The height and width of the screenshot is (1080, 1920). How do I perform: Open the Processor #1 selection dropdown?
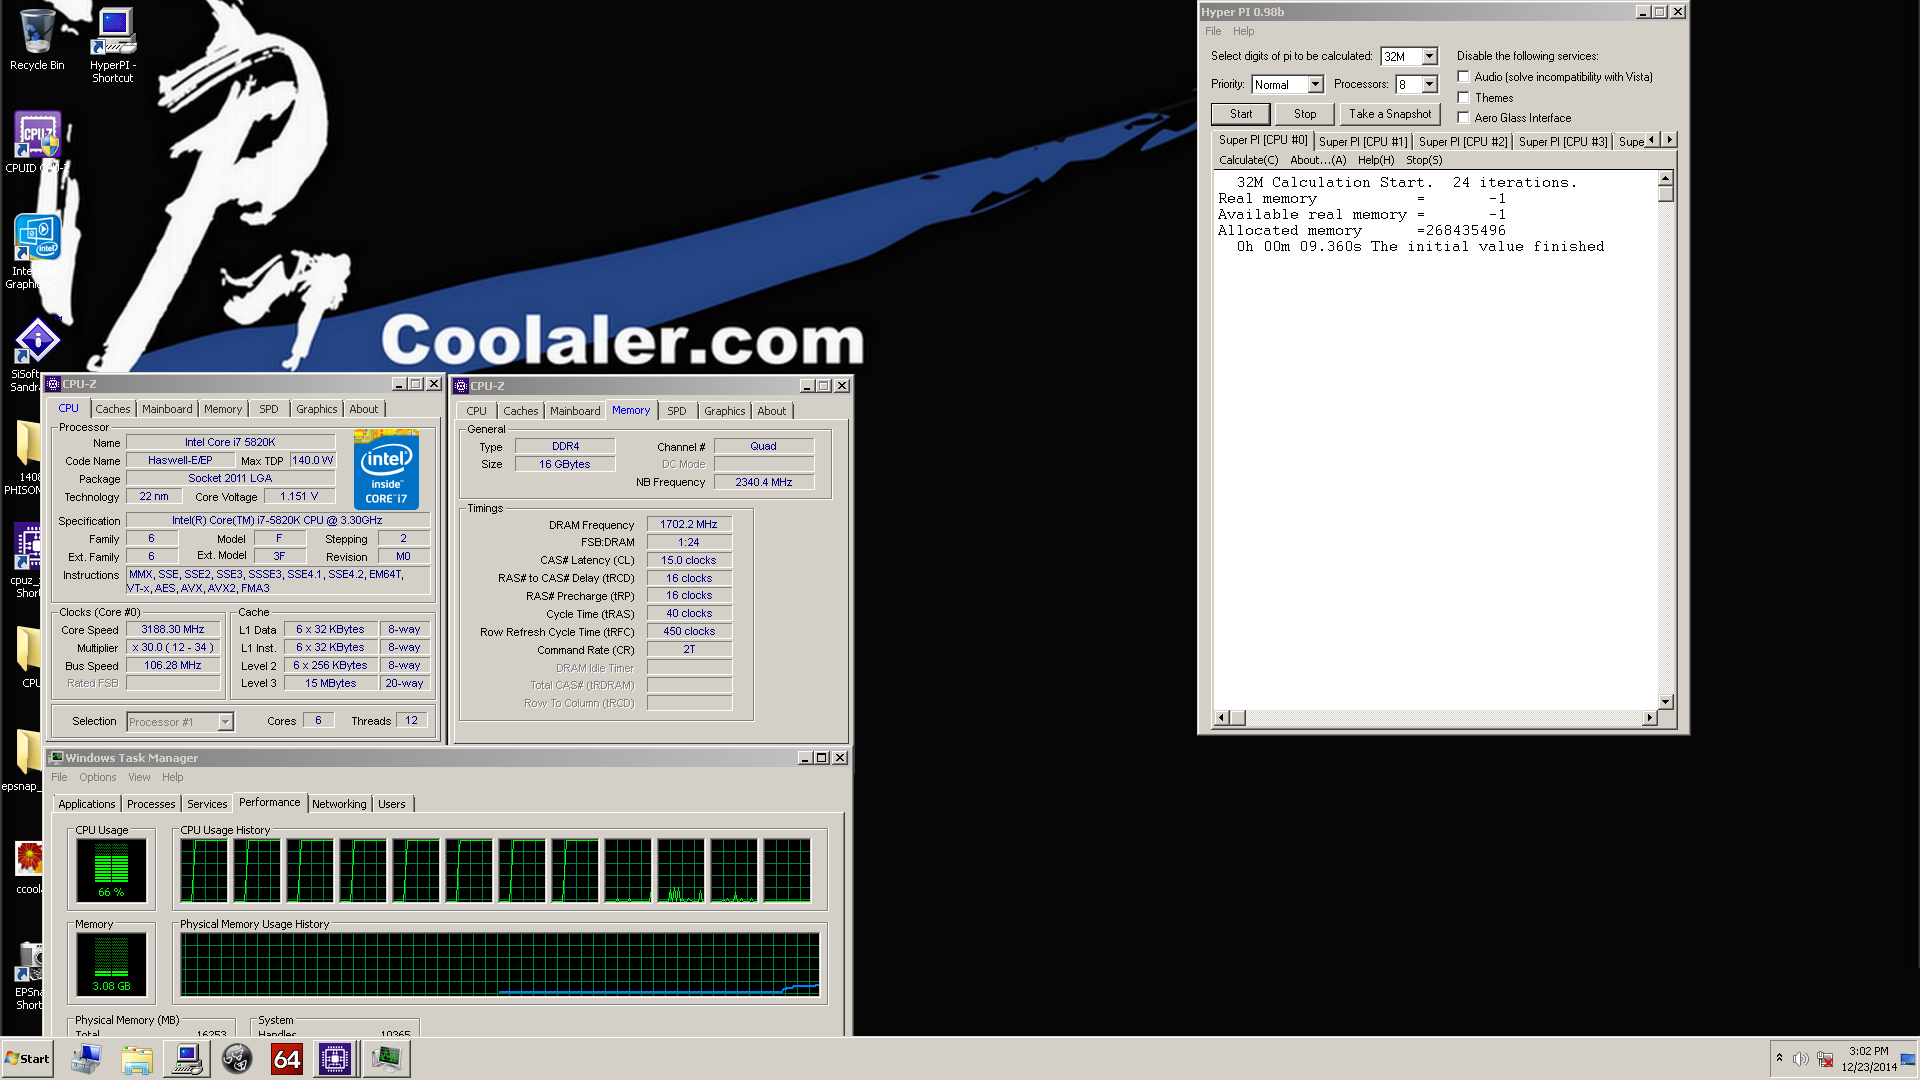click(225, 722)
